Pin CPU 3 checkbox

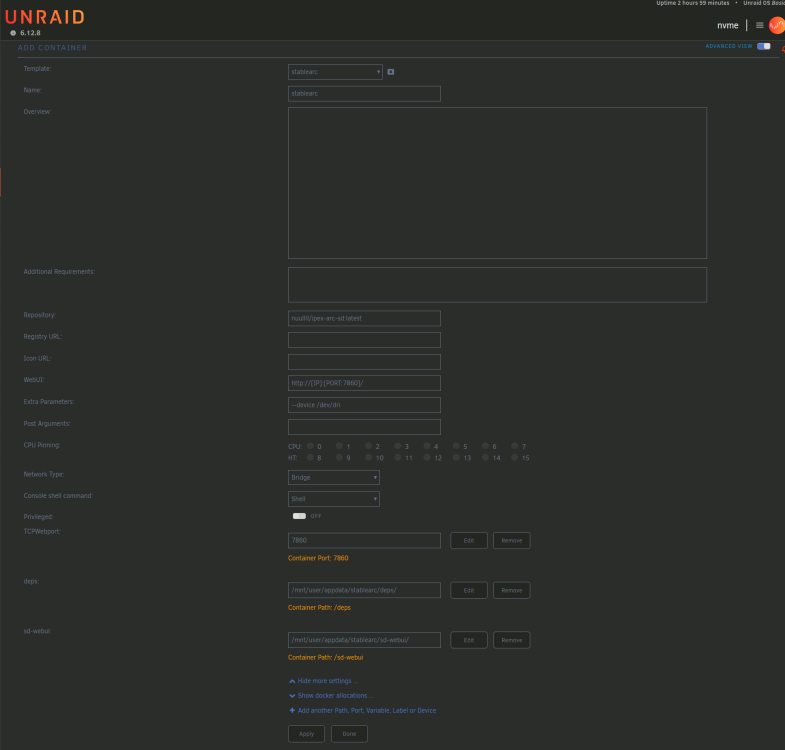tap(398, 446)
